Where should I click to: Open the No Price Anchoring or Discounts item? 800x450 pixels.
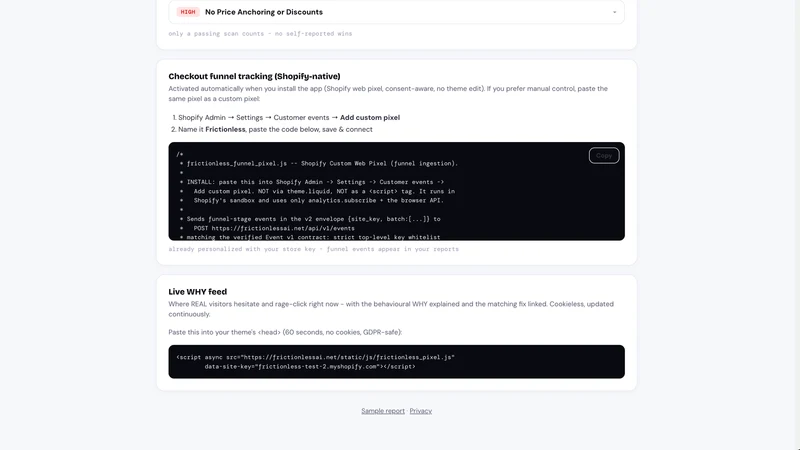[396, 12]
